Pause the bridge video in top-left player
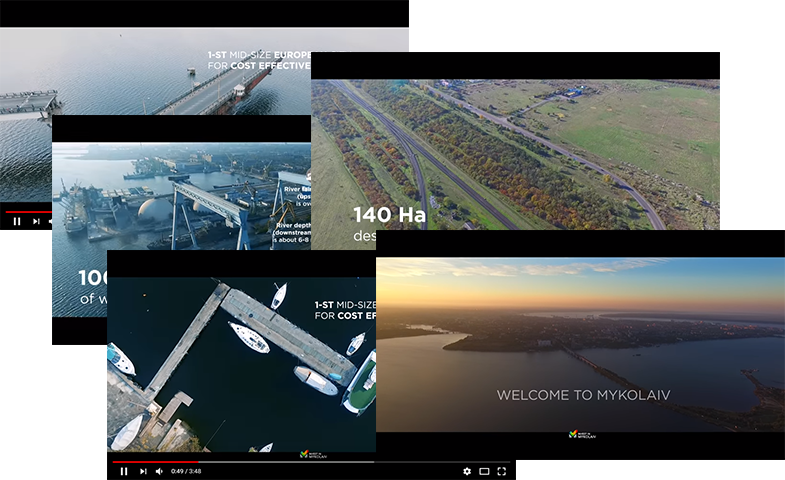 click(x=17, y=221)
